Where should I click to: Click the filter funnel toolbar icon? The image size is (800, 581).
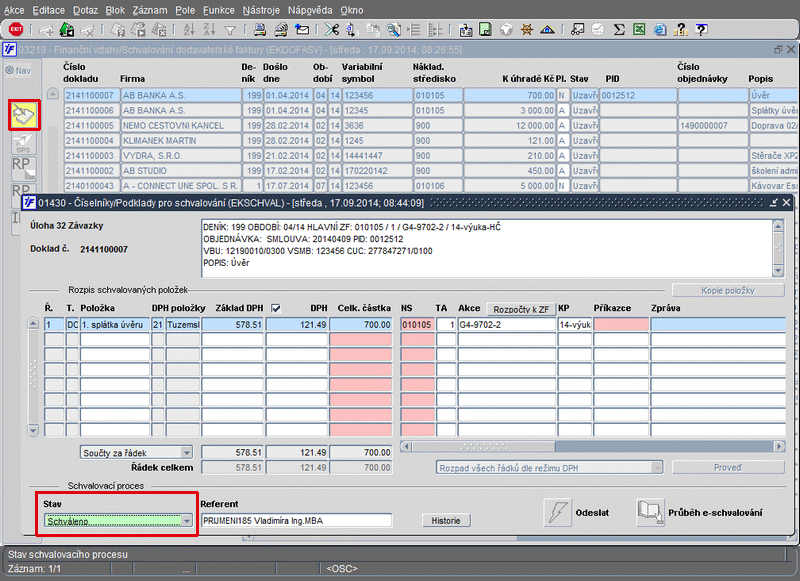point(230,31)
